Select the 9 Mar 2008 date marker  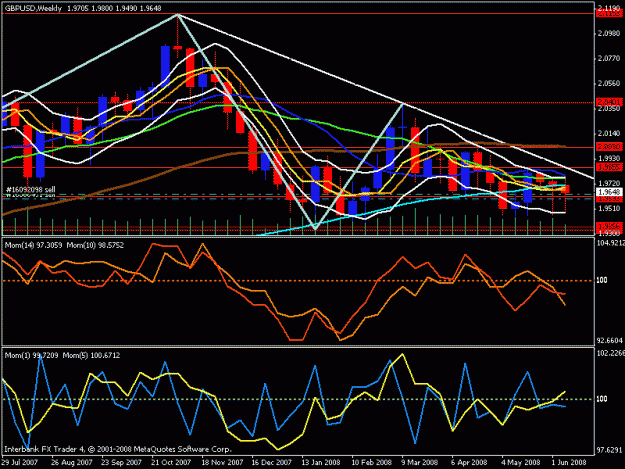tap(420, 463)
